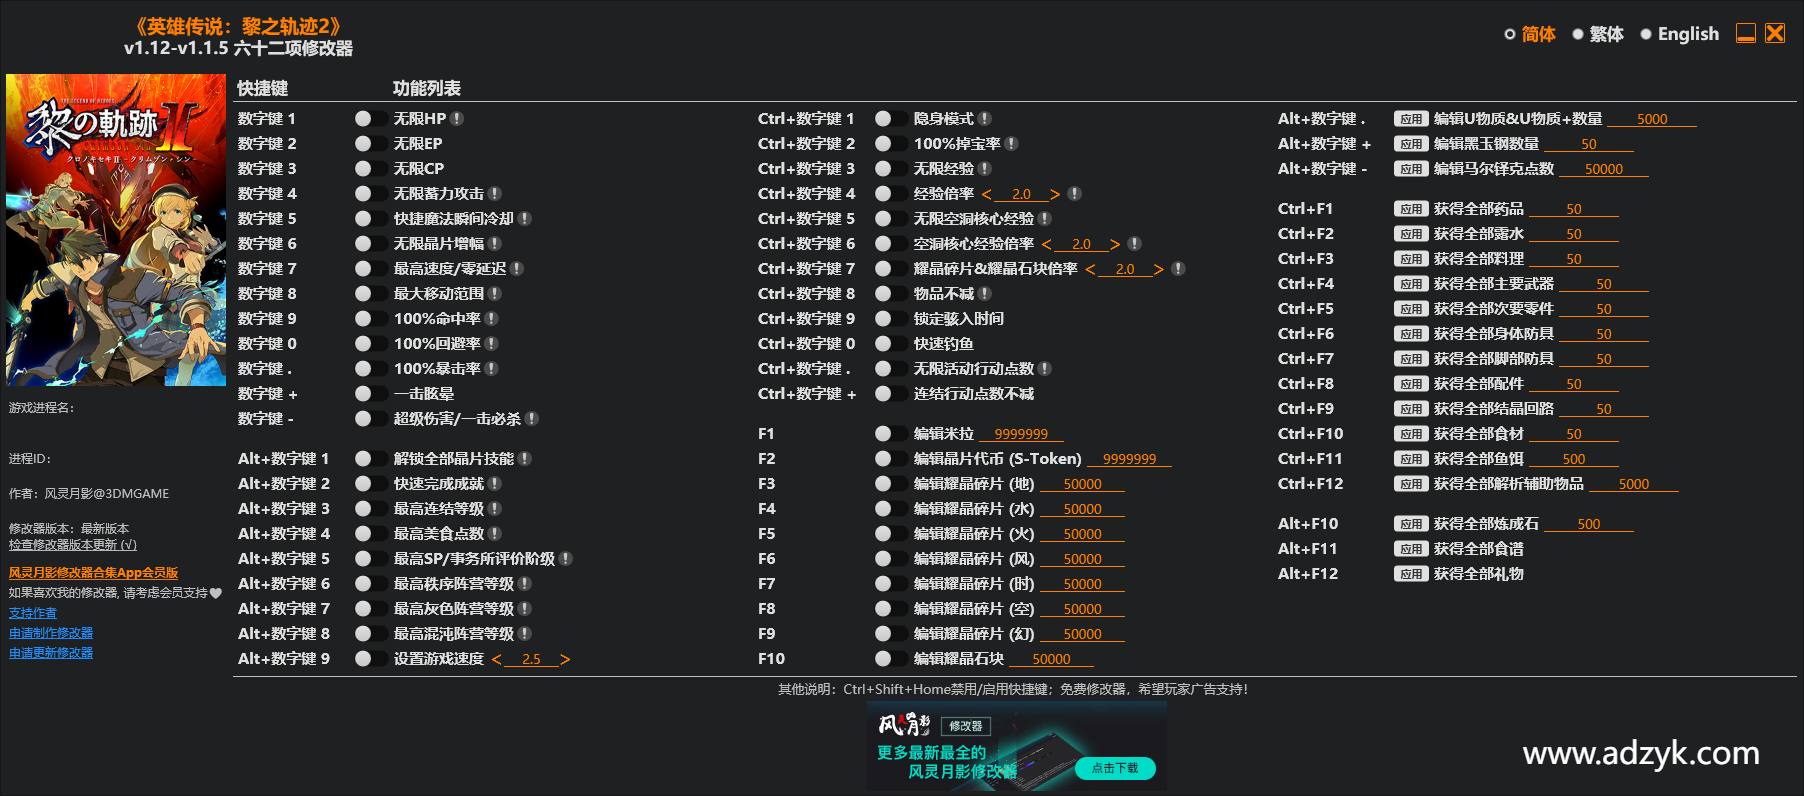1804x796 pixels.
Task: Click the game cover art thumbnail
Action: (116, 230)
